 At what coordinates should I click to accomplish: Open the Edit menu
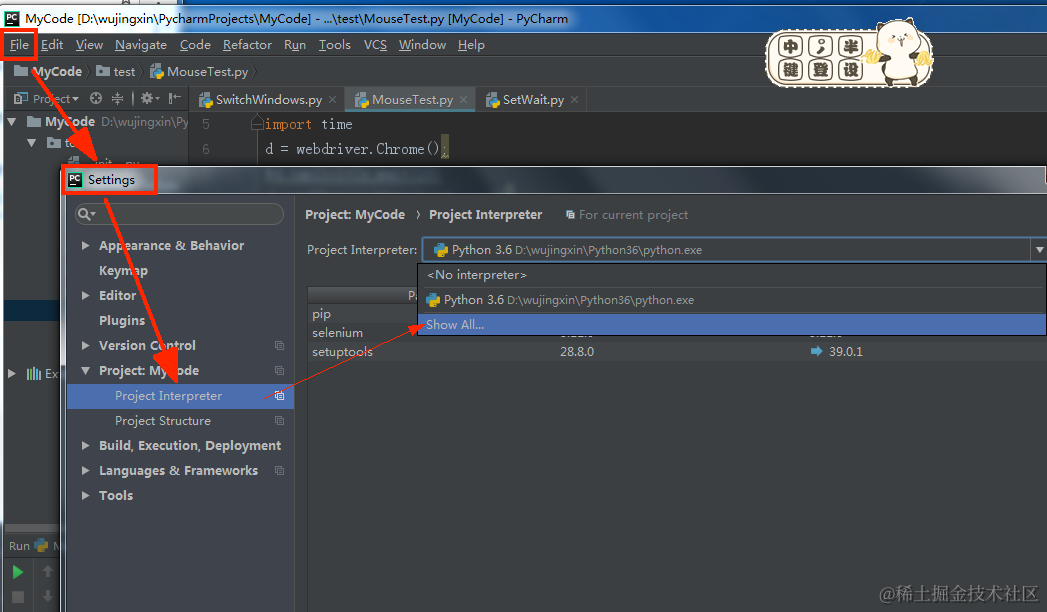click(52, 45)
